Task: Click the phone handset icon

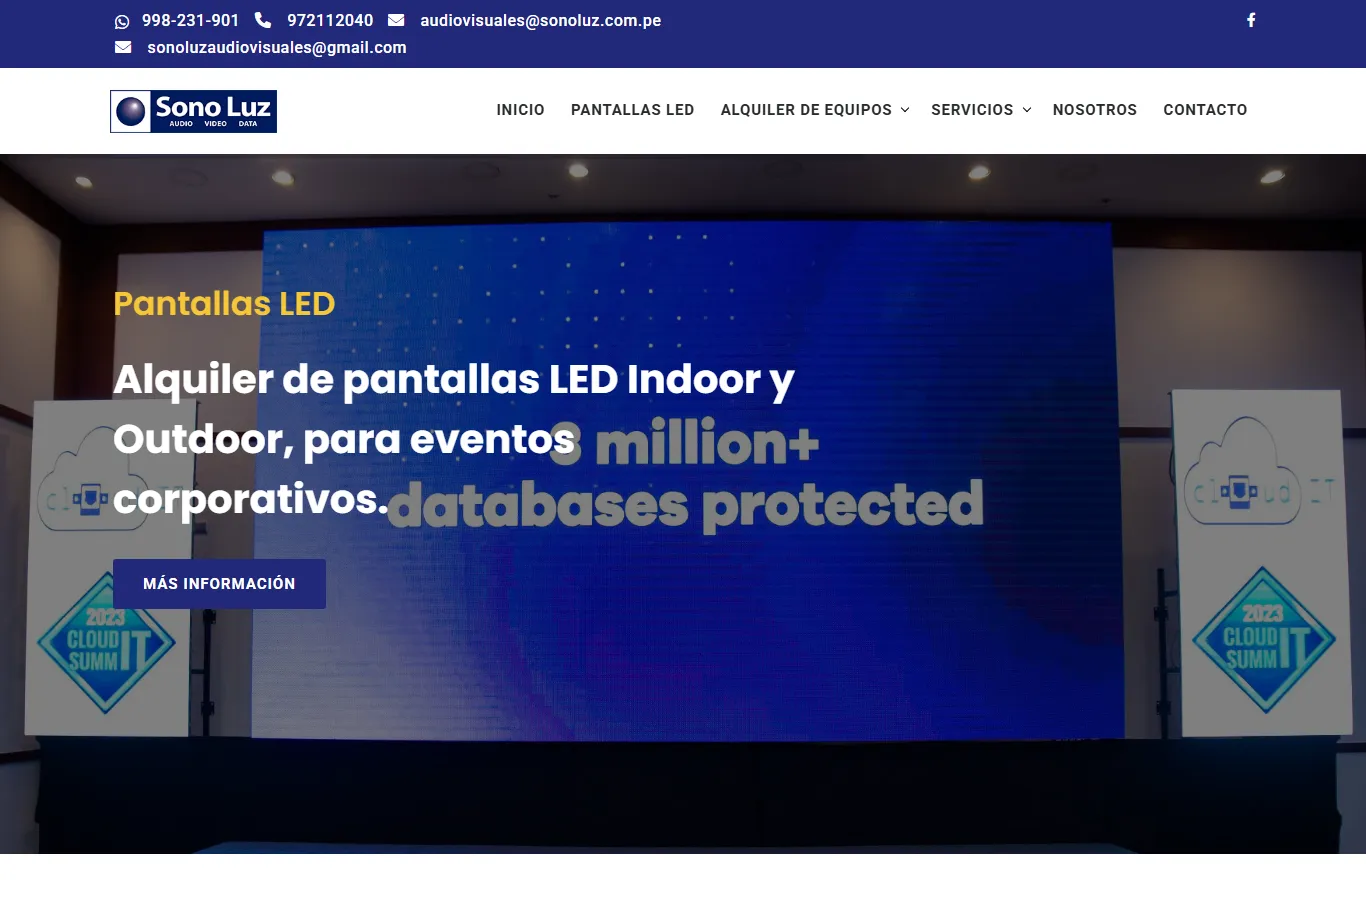Action: point(263,20)
